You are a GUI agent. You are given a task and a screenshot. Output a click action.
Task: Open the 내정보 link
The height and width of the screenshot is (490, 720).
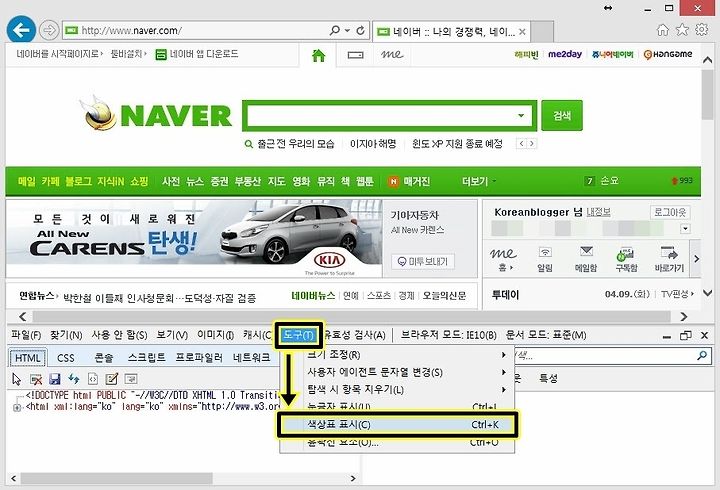tap(598, 212)
